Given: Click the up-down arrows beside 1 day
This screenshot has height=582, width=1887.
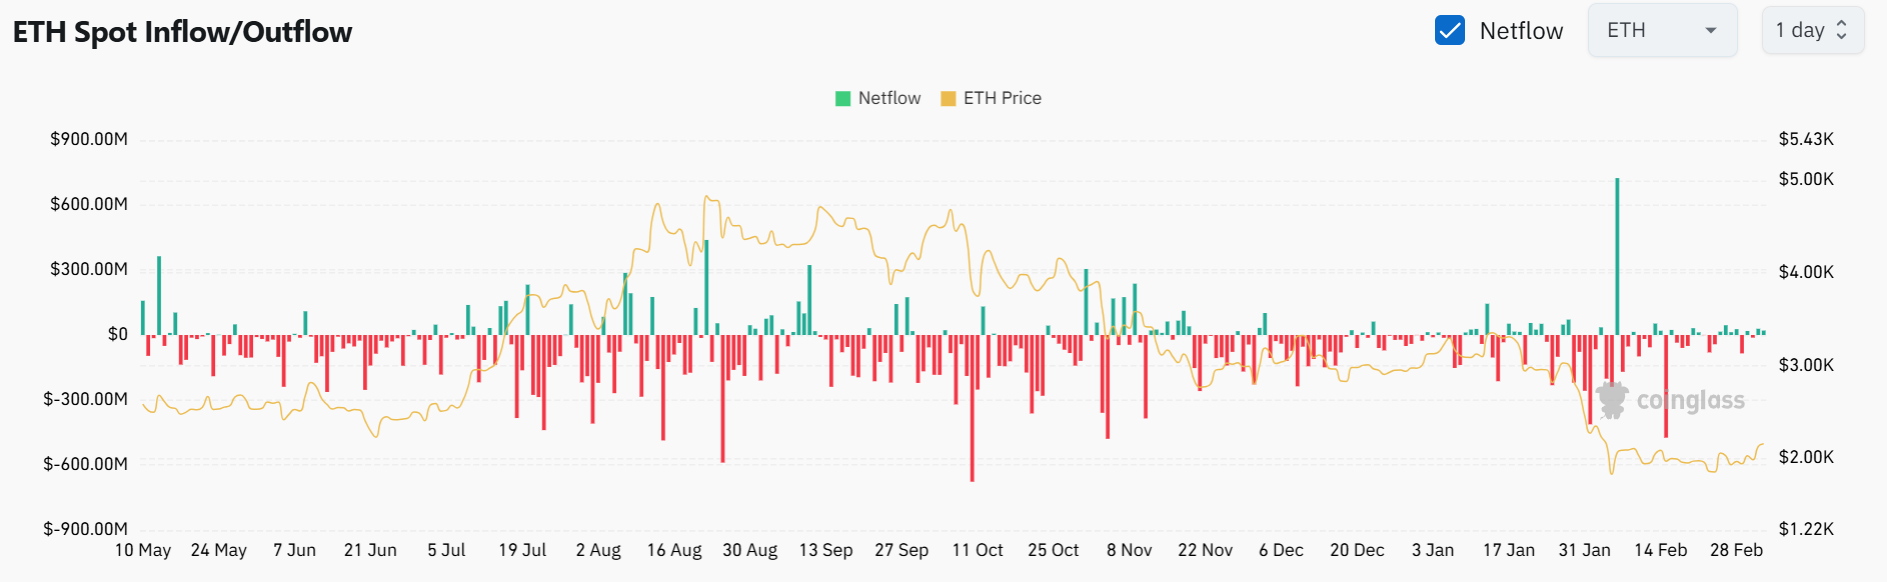Looking at the screenshot, I should (1842, 31).
